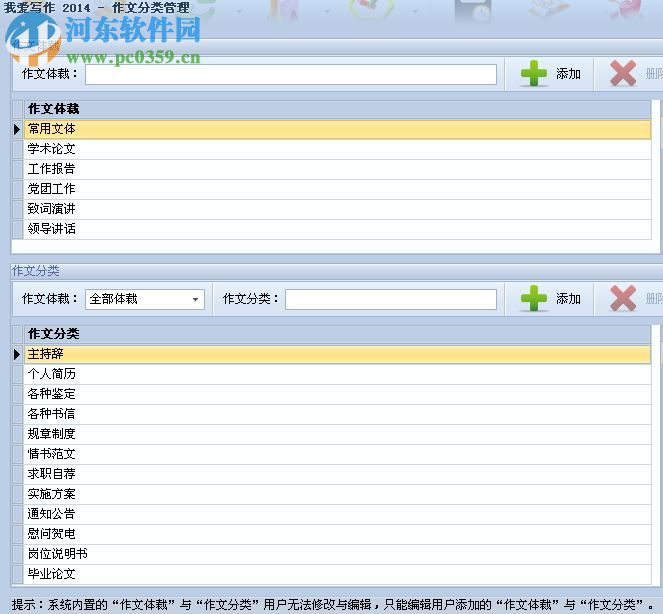Click the red X delete icon in 作文体裁 section

[623, 74]
